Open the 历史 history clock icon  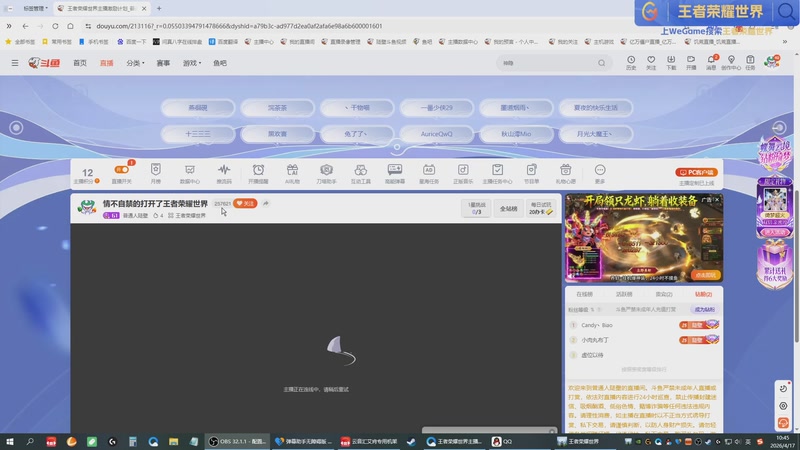(631, 63)
